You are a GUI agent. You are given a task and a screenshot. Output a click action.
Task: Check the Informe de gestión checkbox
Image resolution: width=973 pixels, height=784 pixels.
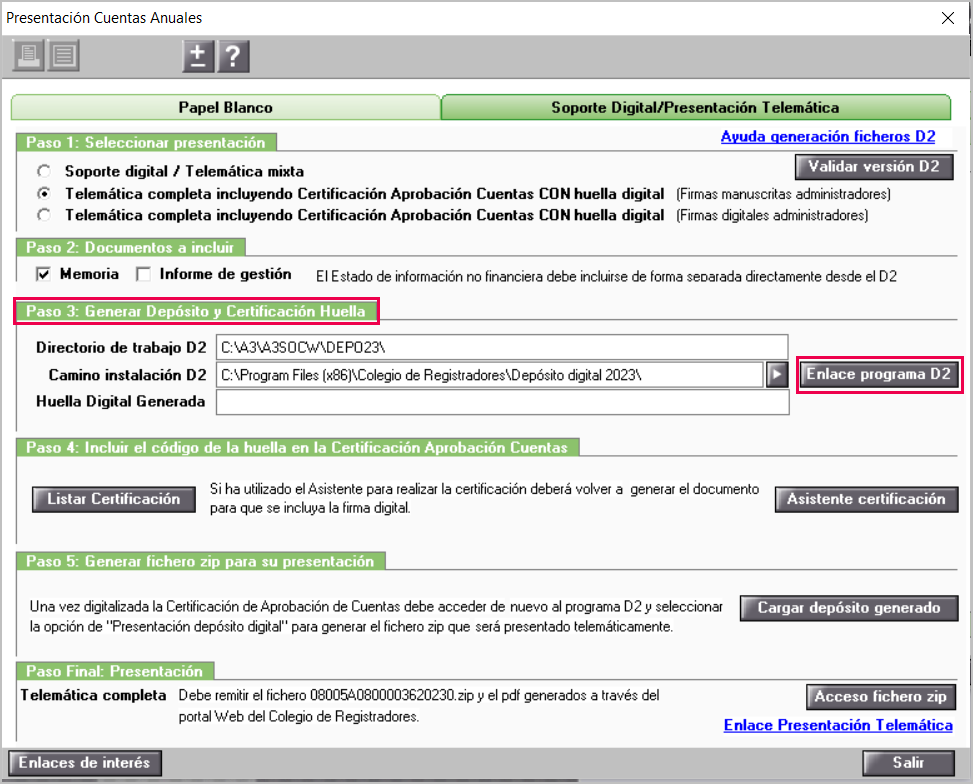(143, 274)
